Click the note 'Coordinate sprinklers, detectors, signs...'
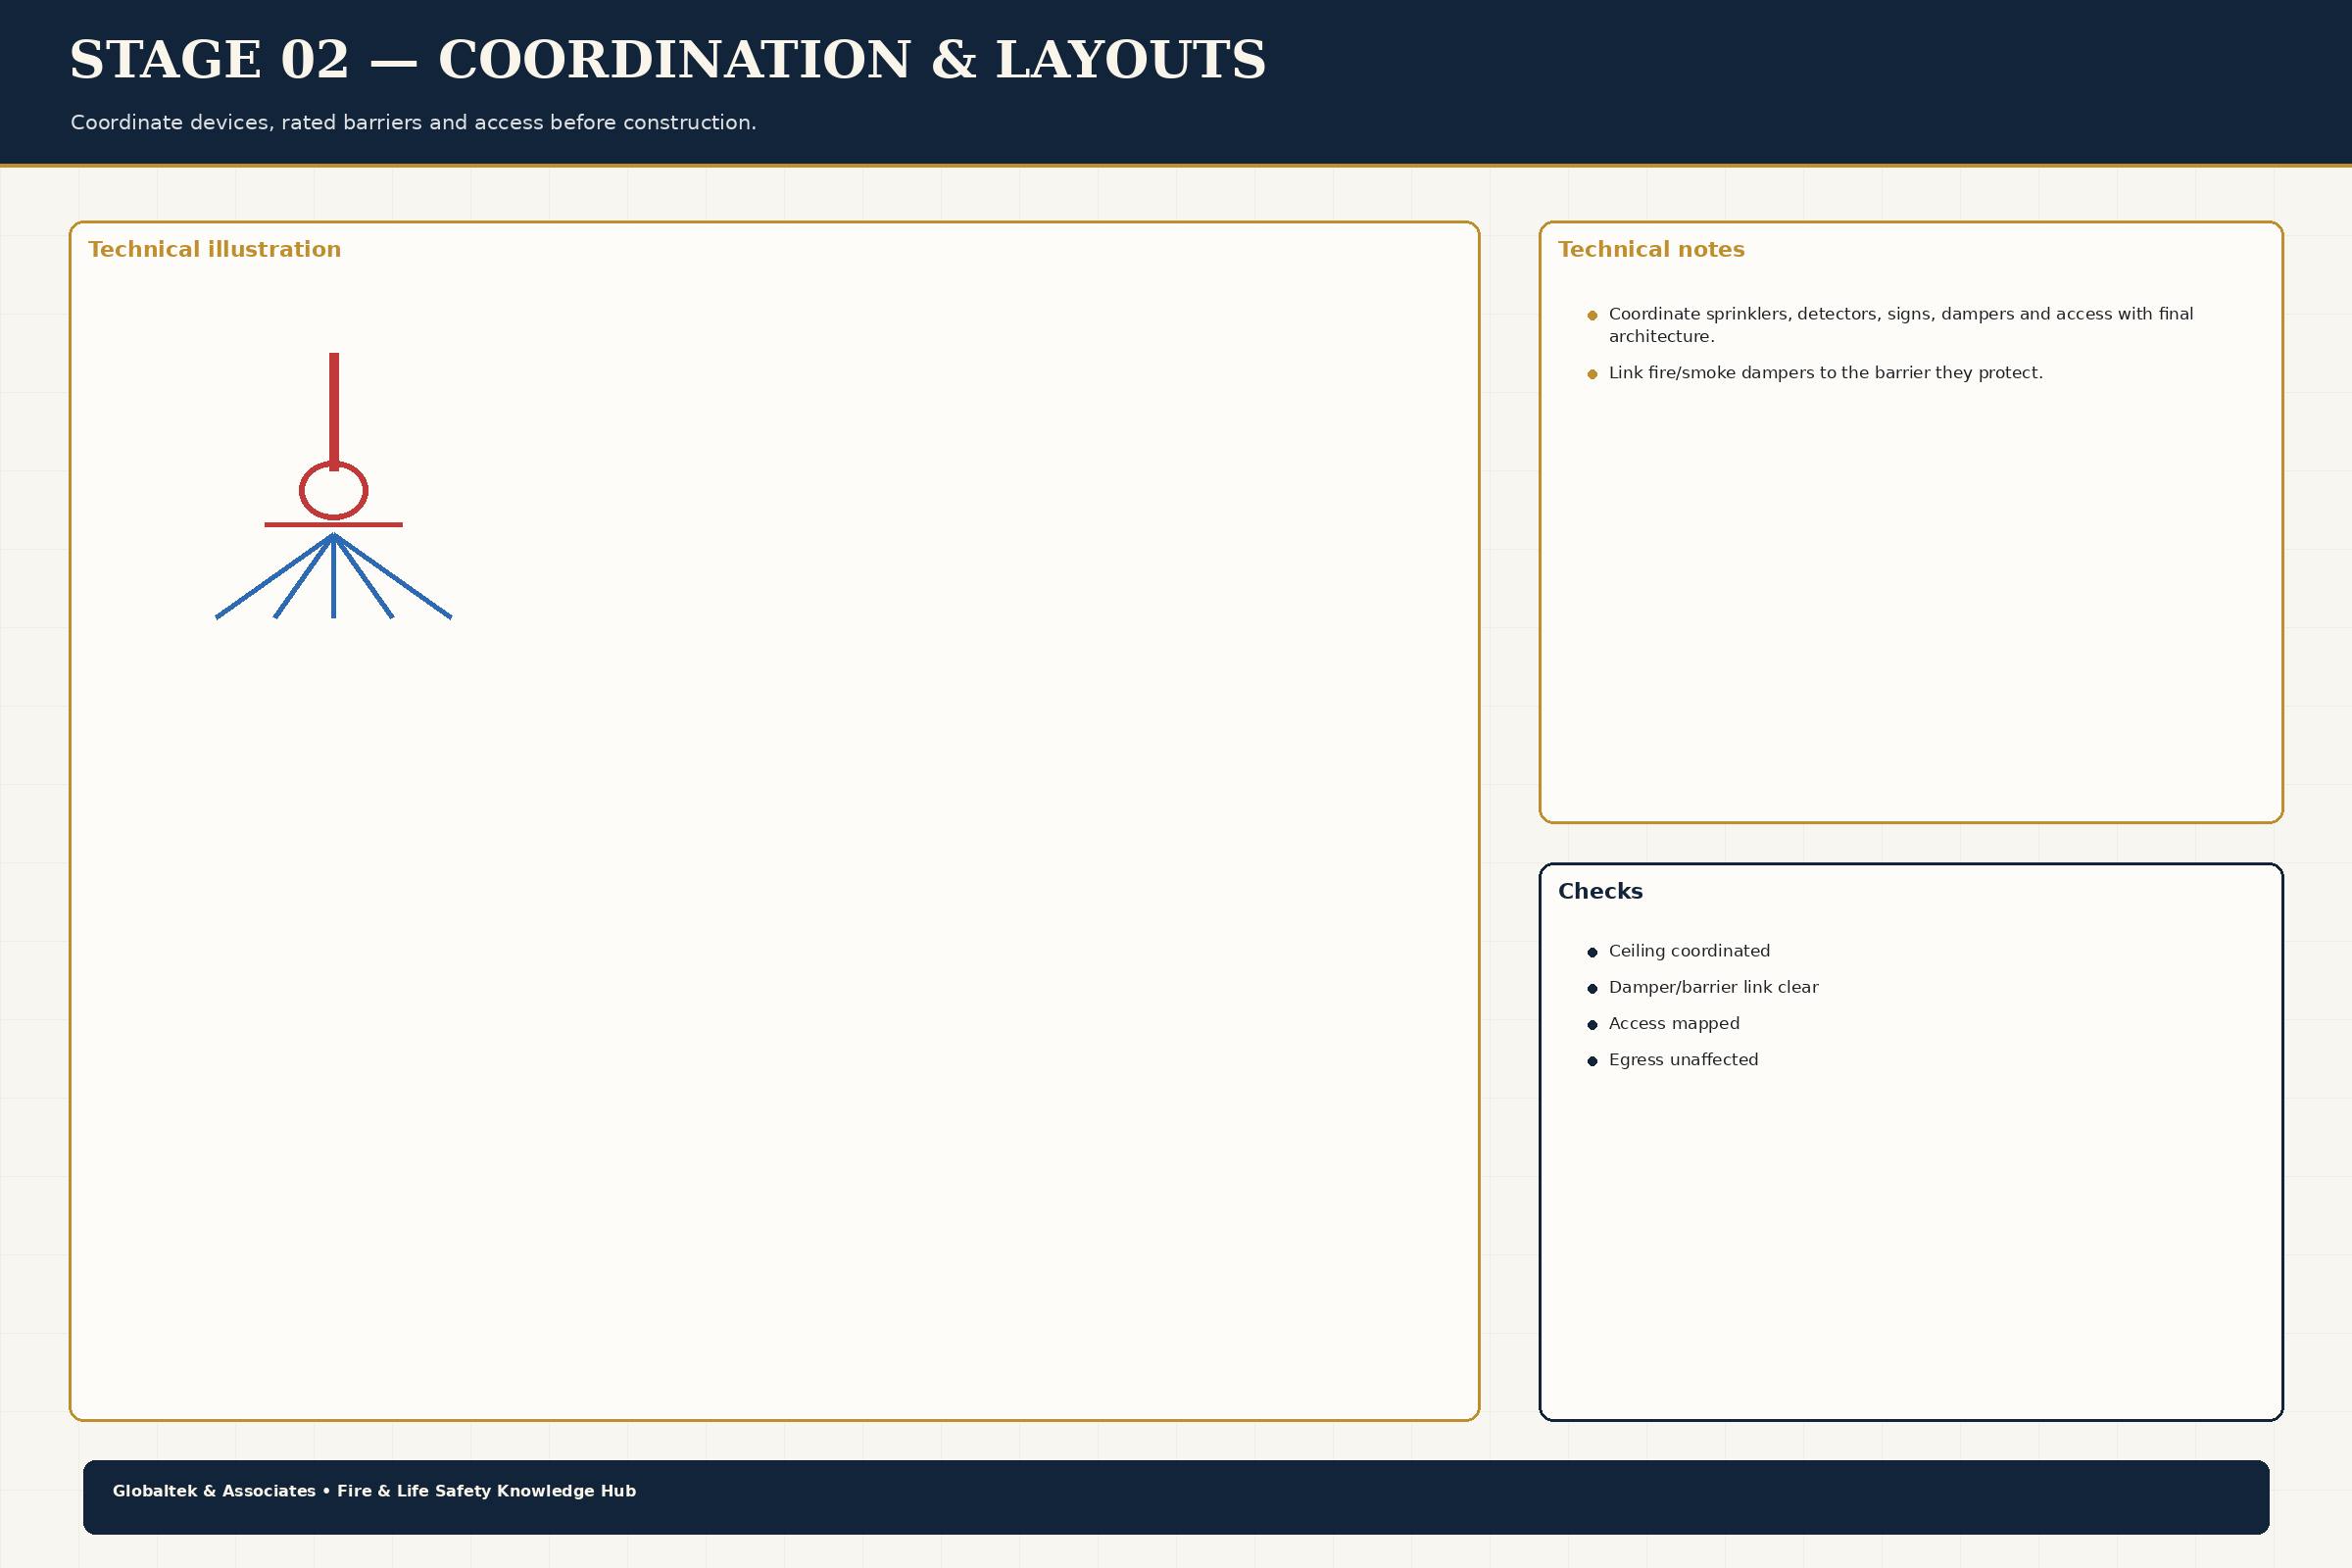This screenshot has width=2352, height=1568. [1900, 325]
